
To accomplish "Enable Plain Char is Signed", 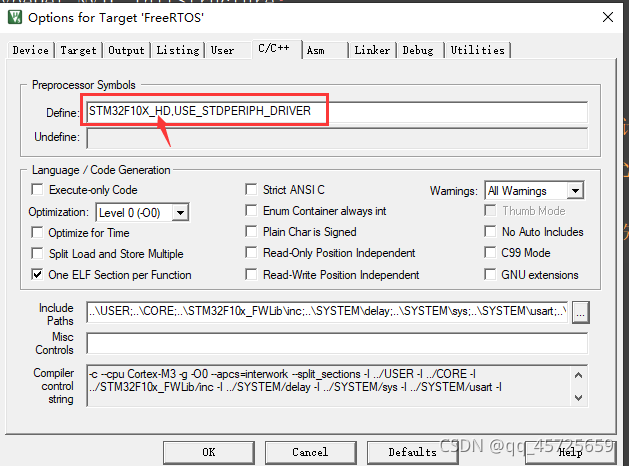I will click(251, 231).
